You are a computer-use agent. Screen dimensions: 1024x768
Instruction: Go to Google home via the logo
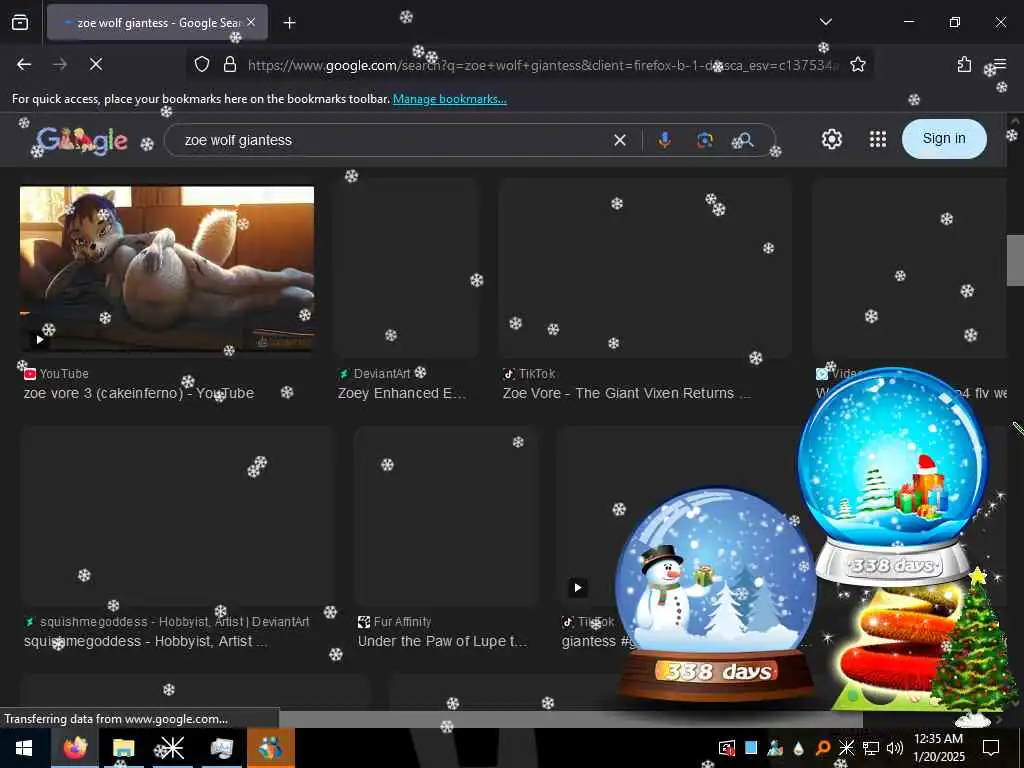coord(82,140)
